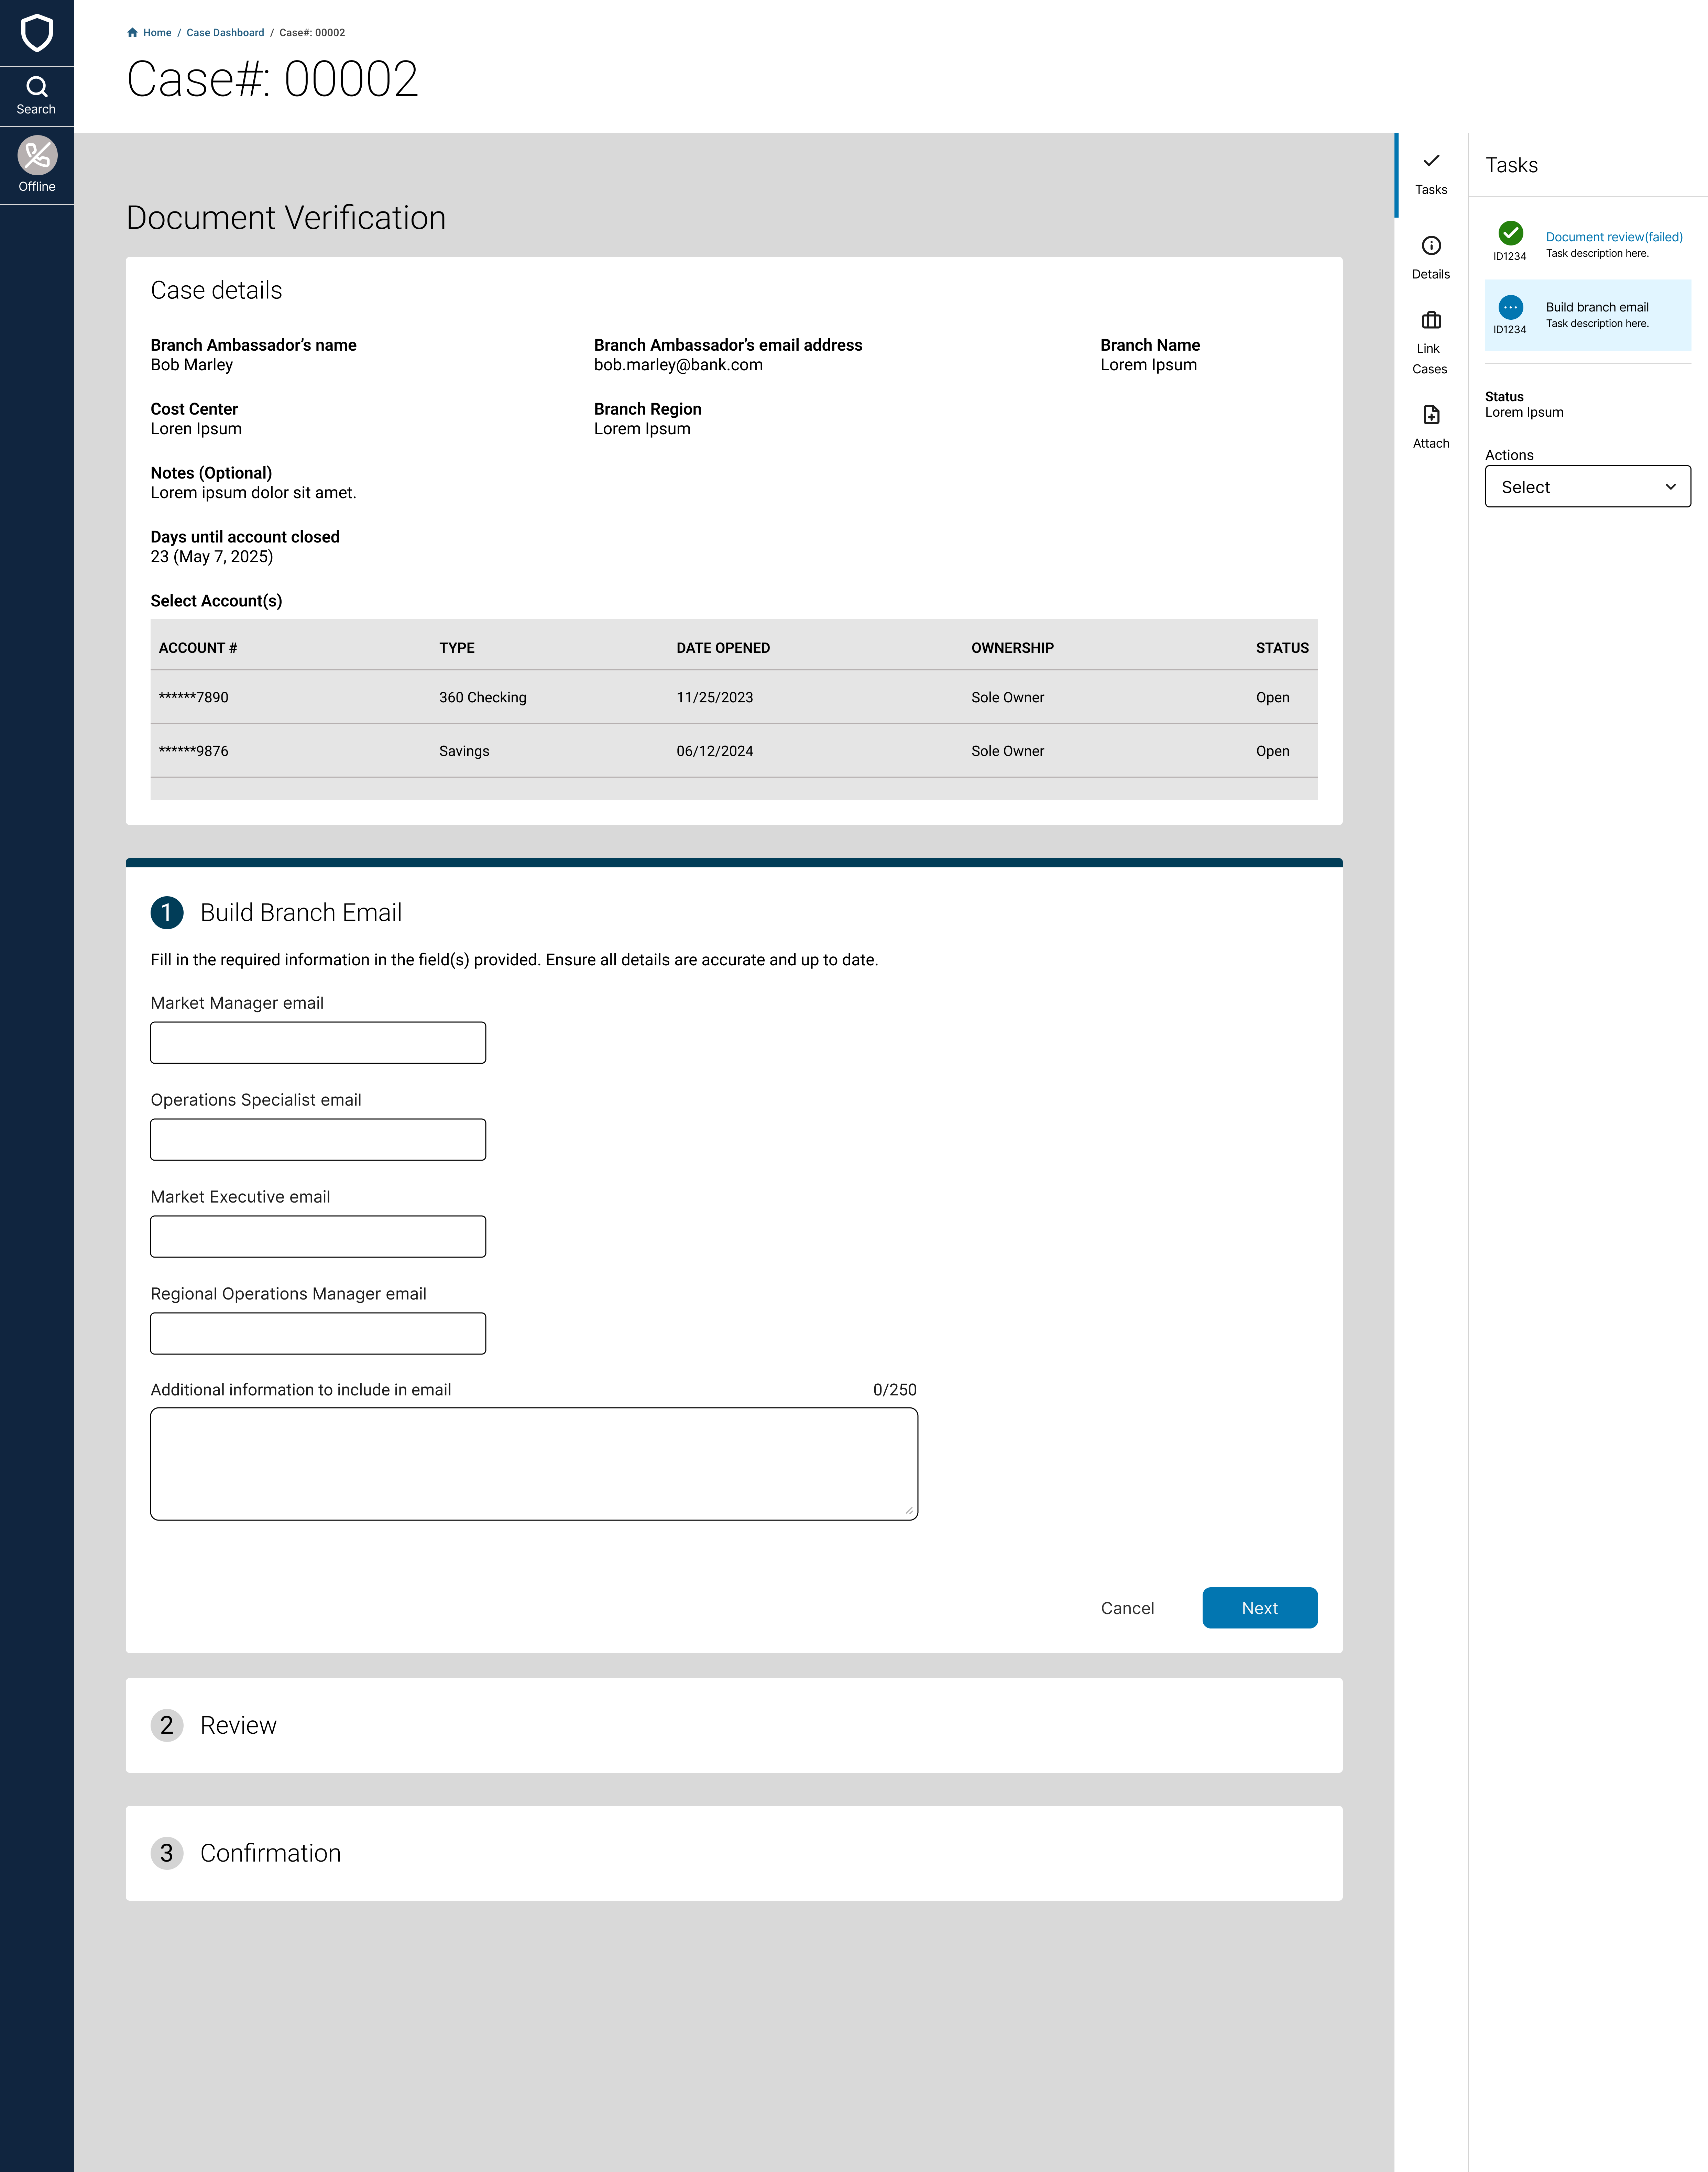Image resolution: width=1708 pixels, height=2172 pixels.
Task: Click the shield logo icon
Action: [x=37, y=33]
